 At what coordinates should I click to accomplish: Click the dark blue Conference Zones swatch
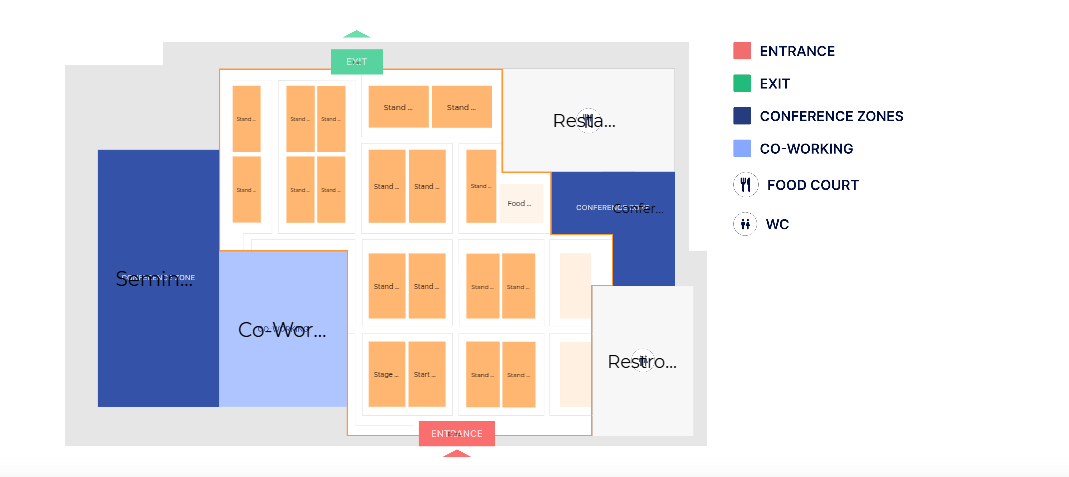[x=742, y=116]
